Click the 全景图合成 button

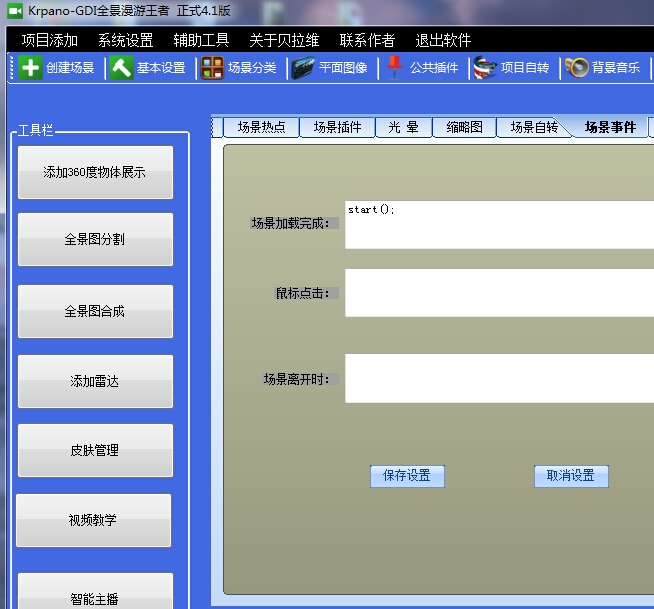(96, 311)
